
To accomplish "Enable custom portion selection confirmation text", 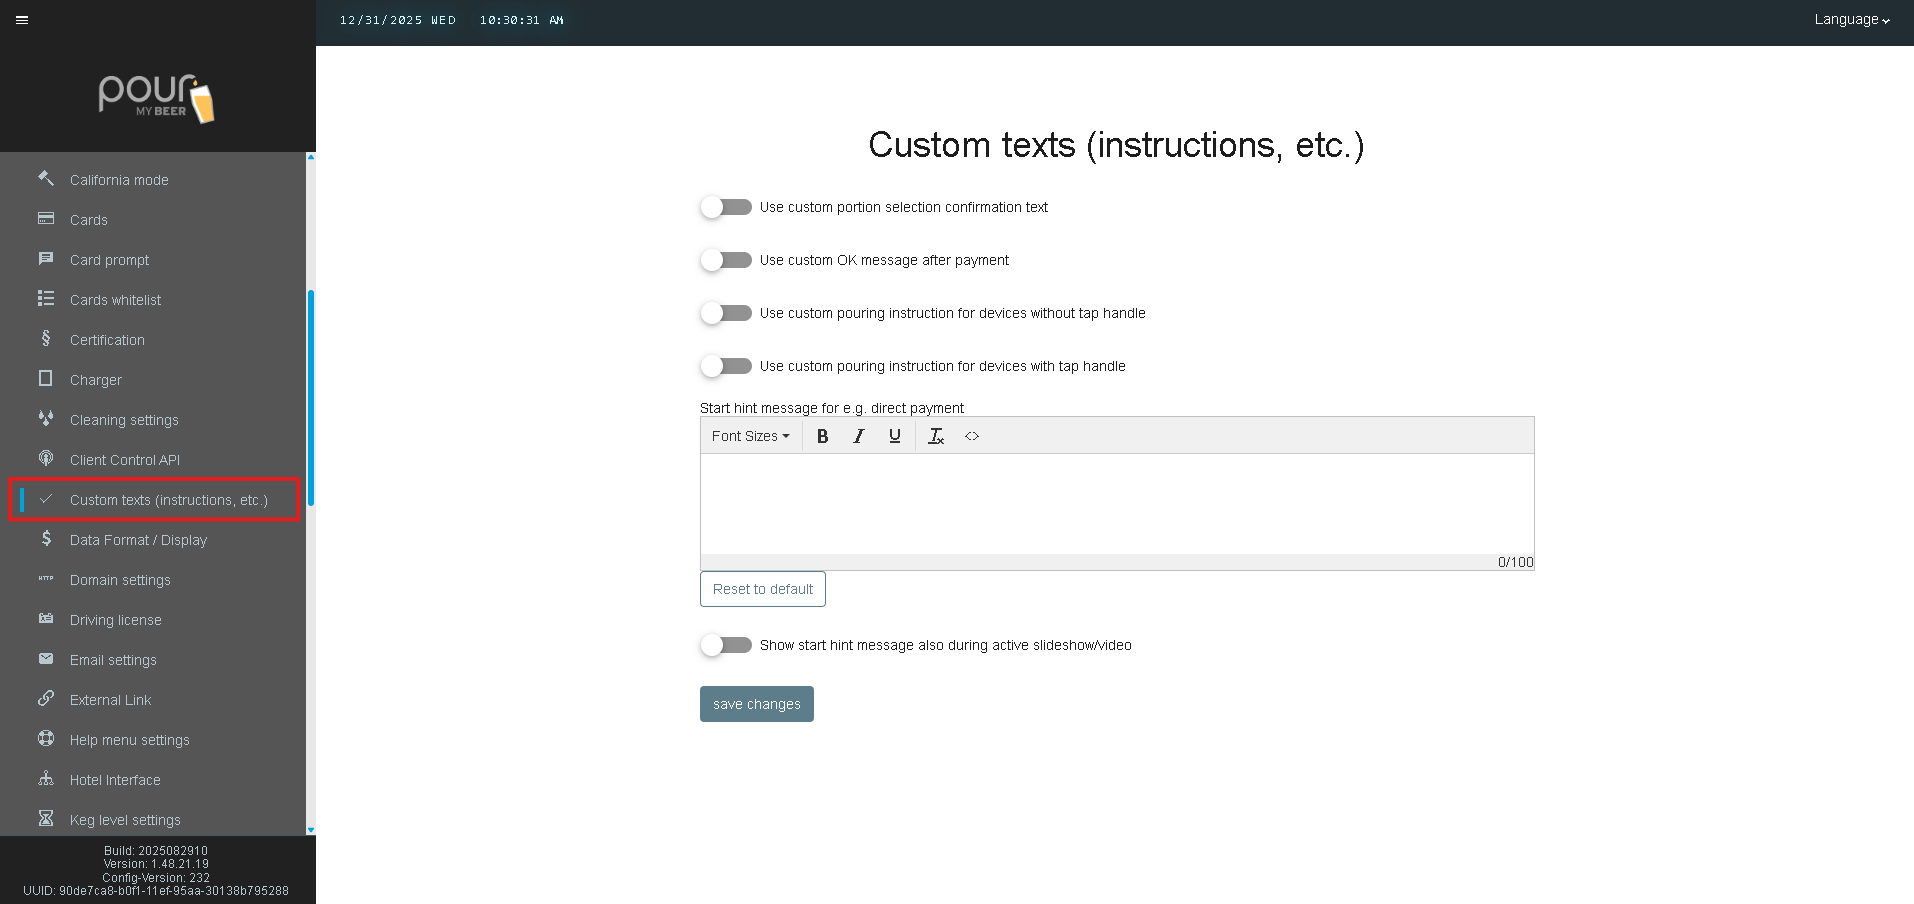I will [726, 207].
